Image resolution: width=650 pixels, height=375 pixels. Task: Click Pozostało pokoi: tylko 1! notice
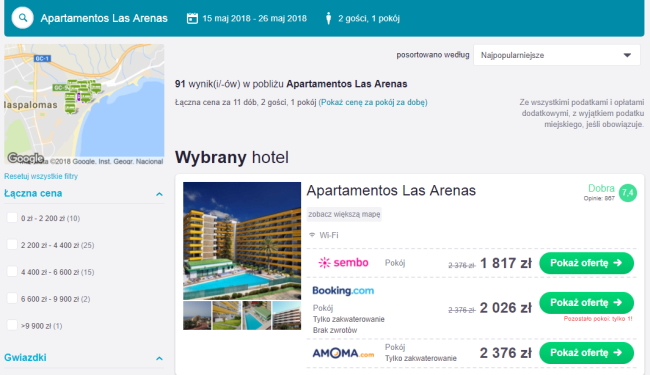point(598,319)
